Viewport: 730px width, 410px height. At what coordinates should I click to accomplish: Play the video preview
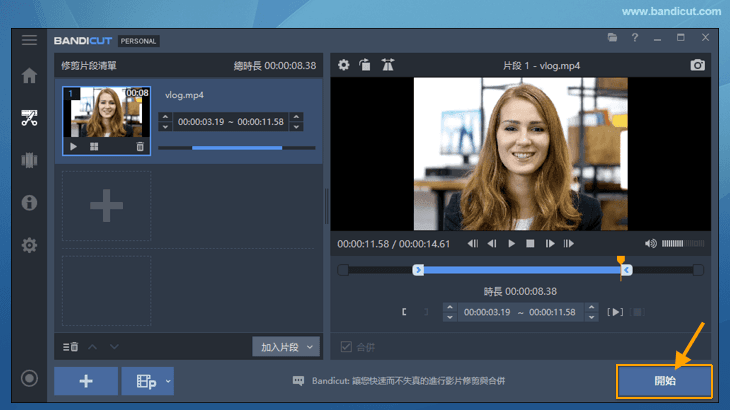pyautogui.click(x=511, y=243)
